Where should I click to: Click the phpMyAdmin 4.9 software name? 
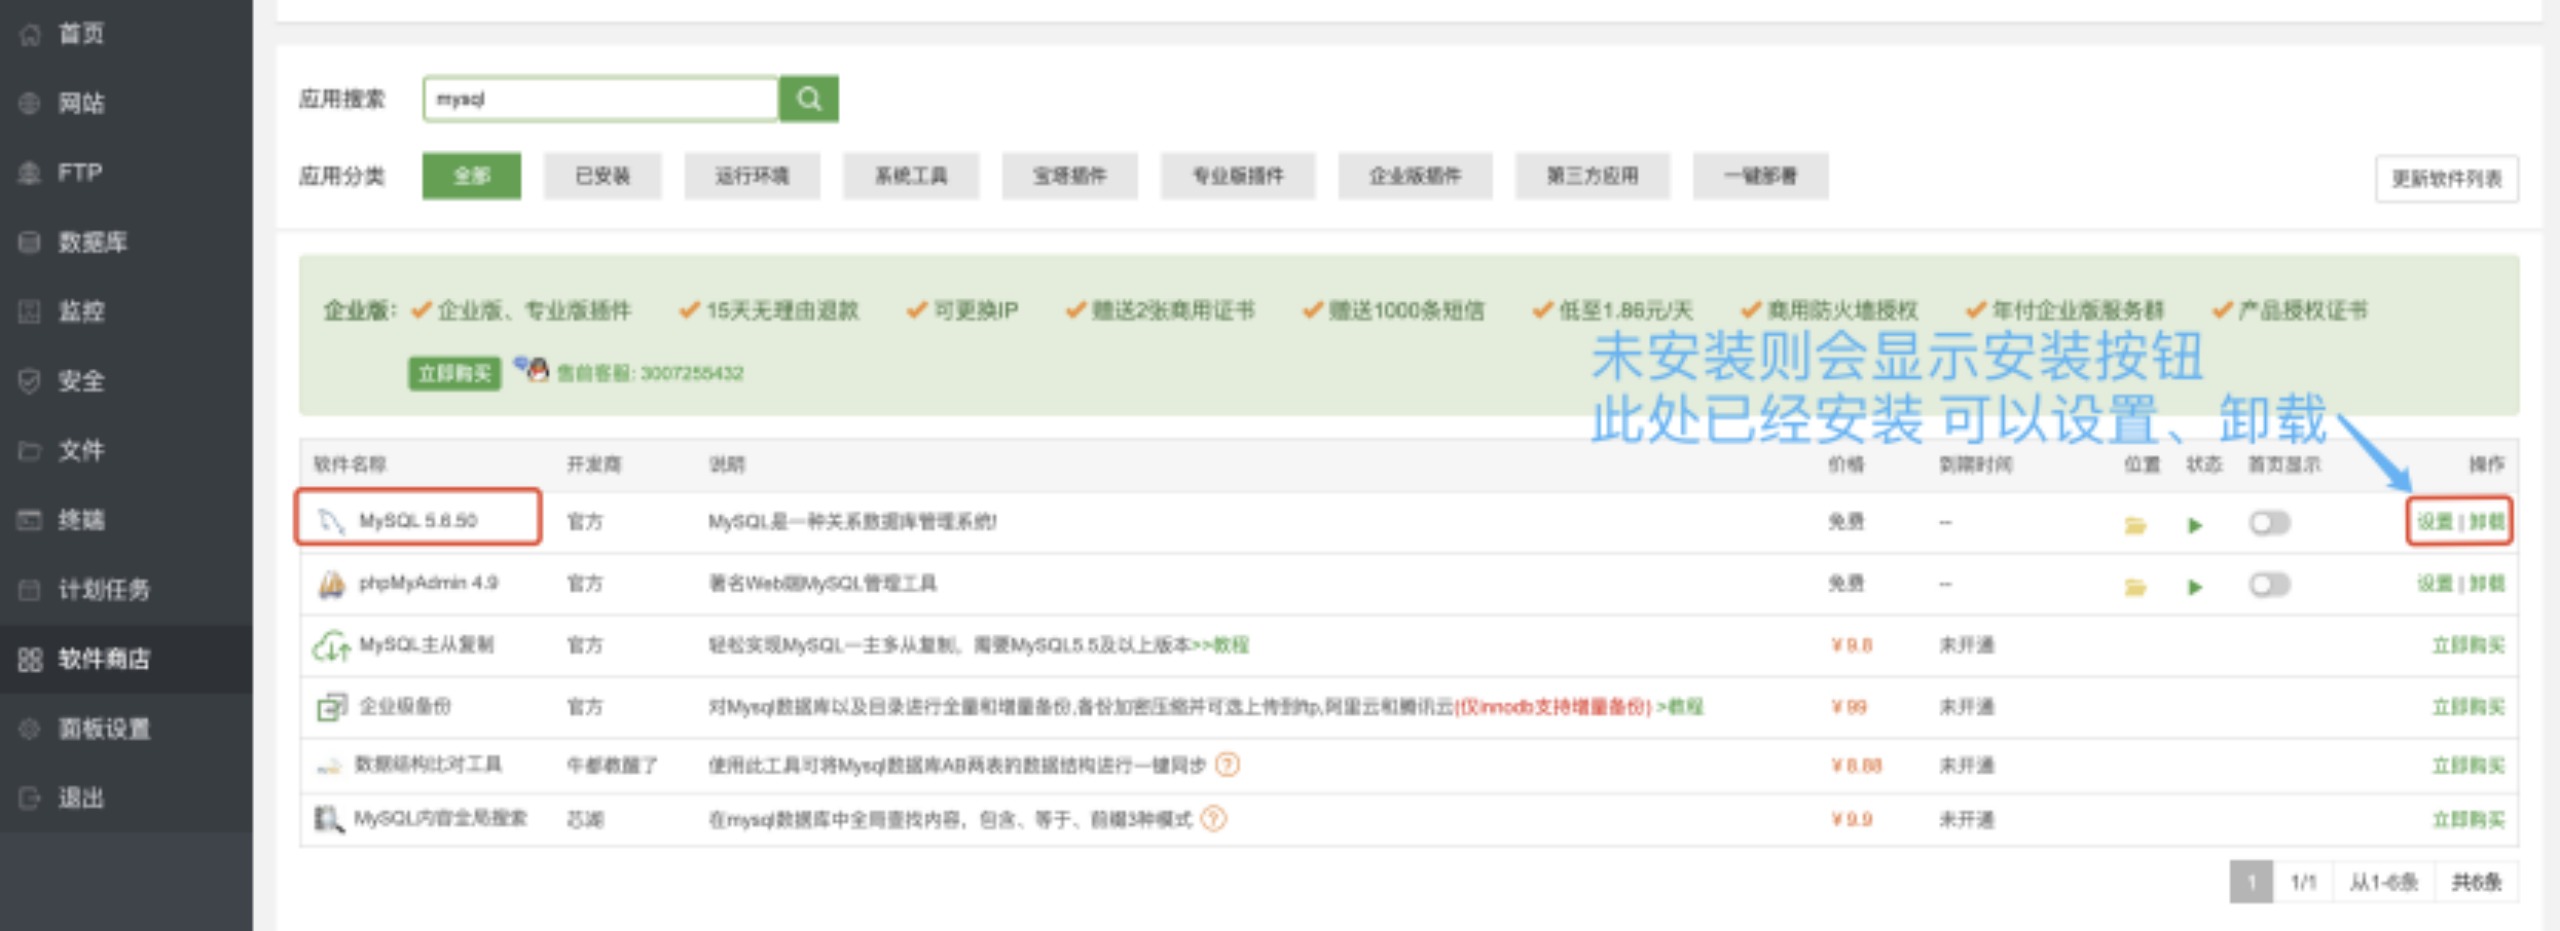(428, 583)
